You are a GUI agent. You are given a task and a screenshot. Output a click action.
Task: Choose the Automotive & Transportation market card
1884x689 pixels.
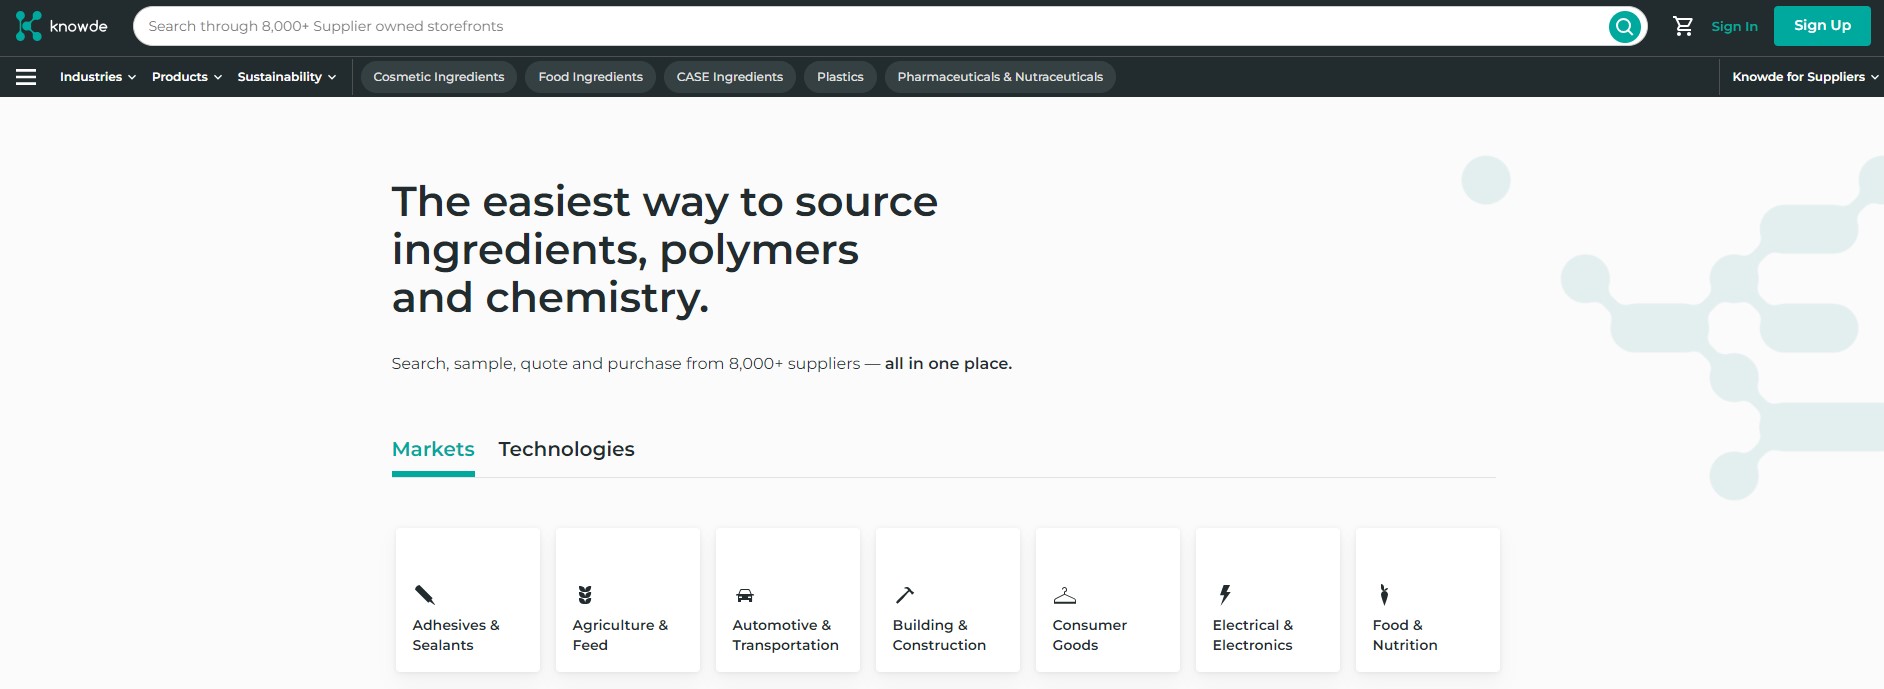pos(788,600)
